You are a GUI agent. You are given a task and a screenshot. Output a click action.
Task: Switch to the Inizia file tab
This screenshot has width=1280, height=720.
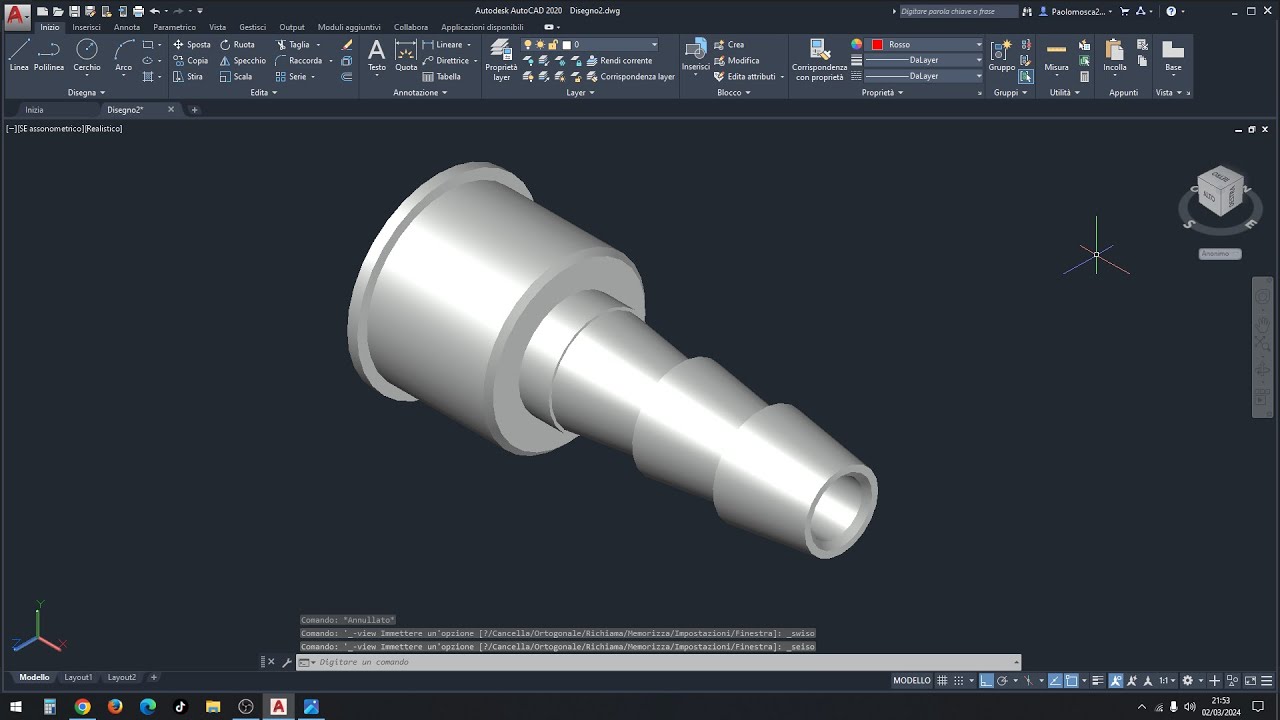[34, 110]
